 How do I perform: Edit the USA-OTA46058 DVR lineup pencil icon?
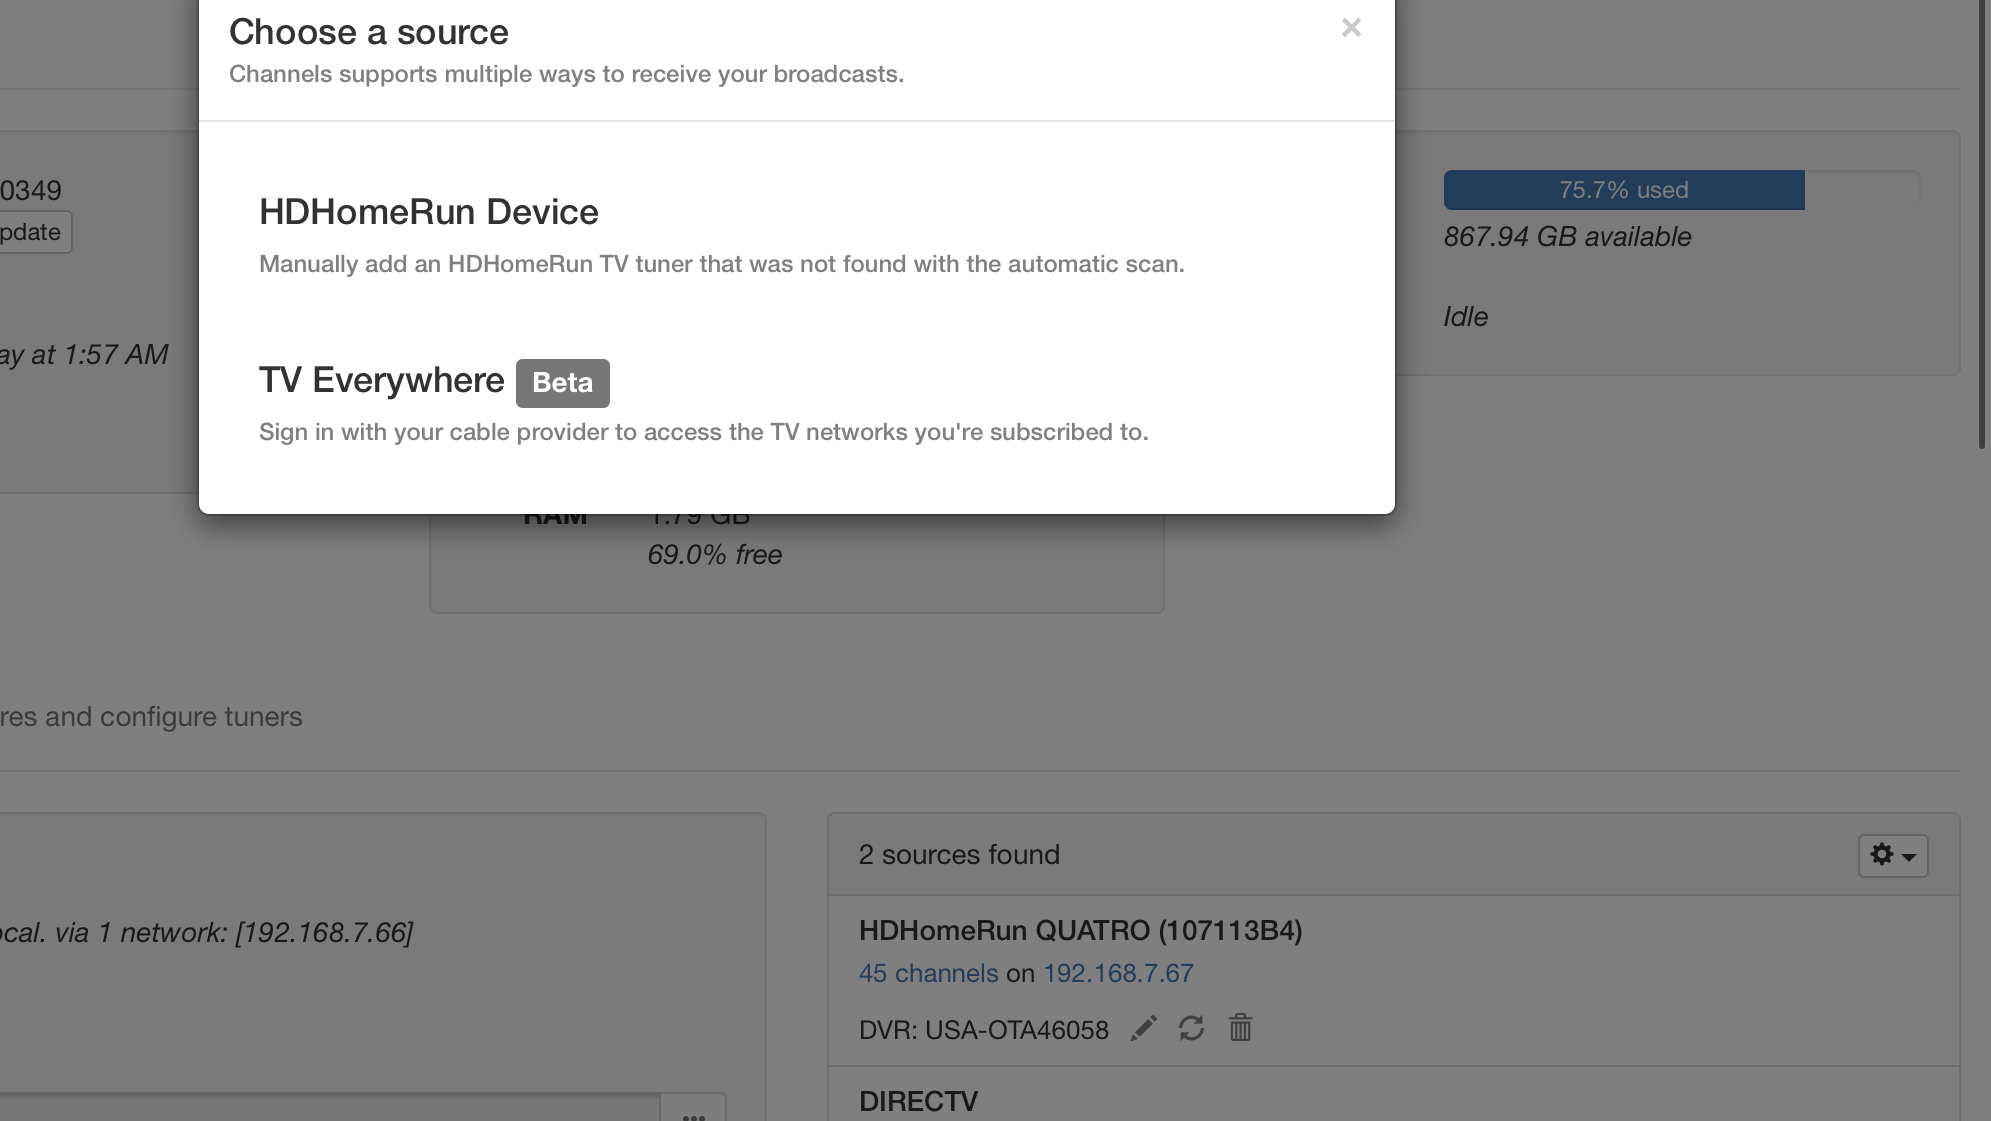pos(1144,1028)
